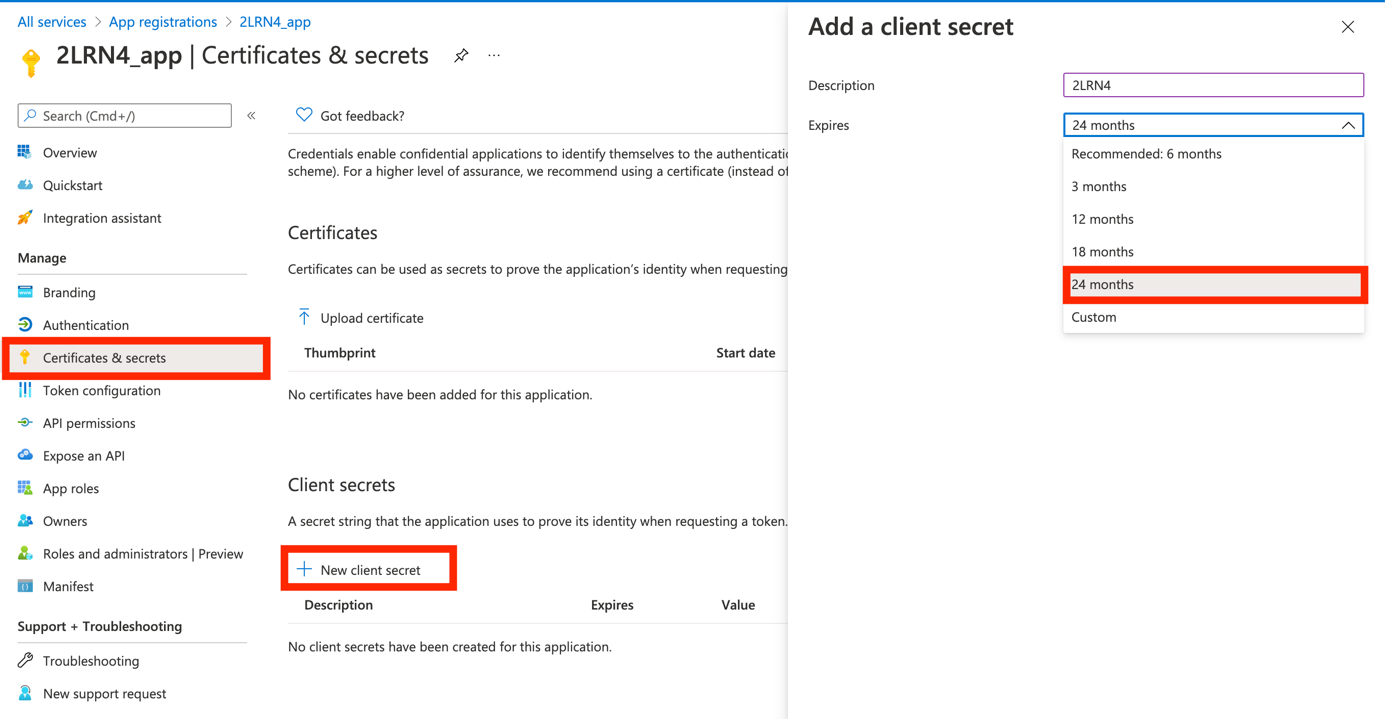Click the Start date column header

[746, 352]
